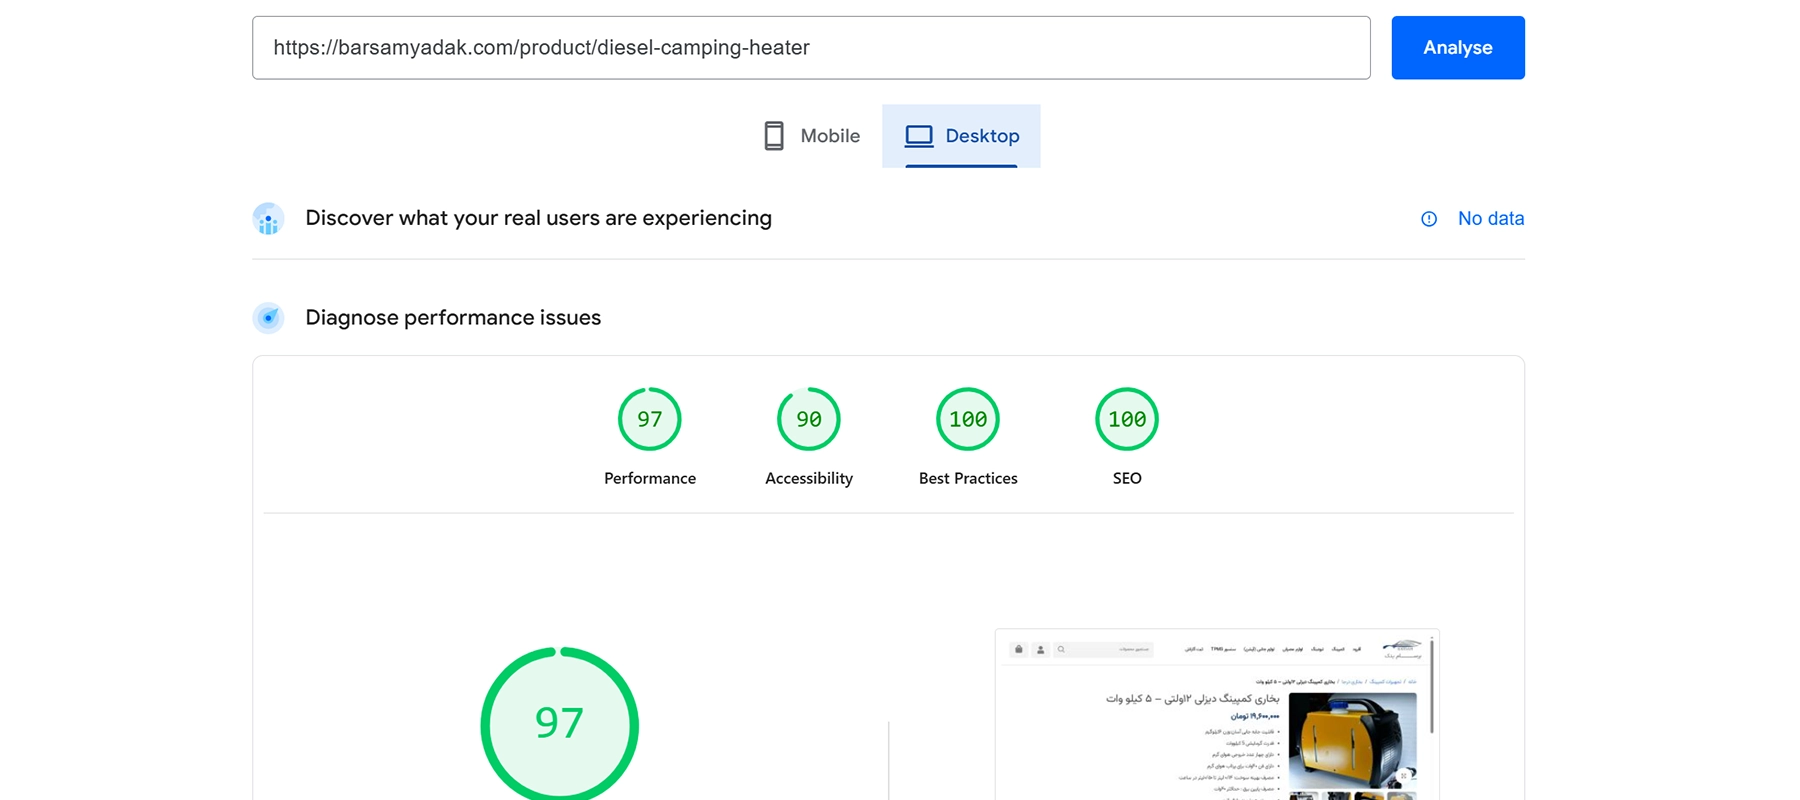Viewport: 1800px width, 800px height.
Task: Click the desktop laptop icon
Action: pos(919,136)
